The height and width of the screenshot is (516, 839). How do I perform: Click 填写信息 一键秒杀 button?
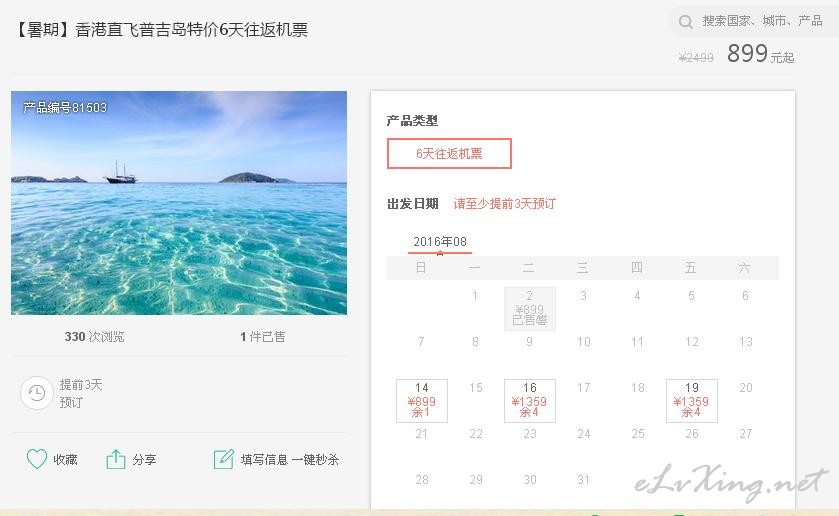point(289,460)
